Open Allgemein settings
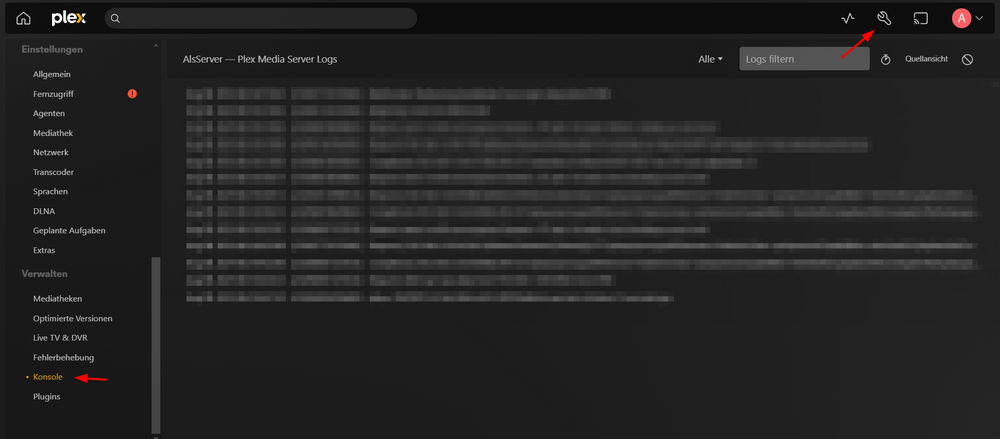1000x439 pixels. [x=52, y=75]
